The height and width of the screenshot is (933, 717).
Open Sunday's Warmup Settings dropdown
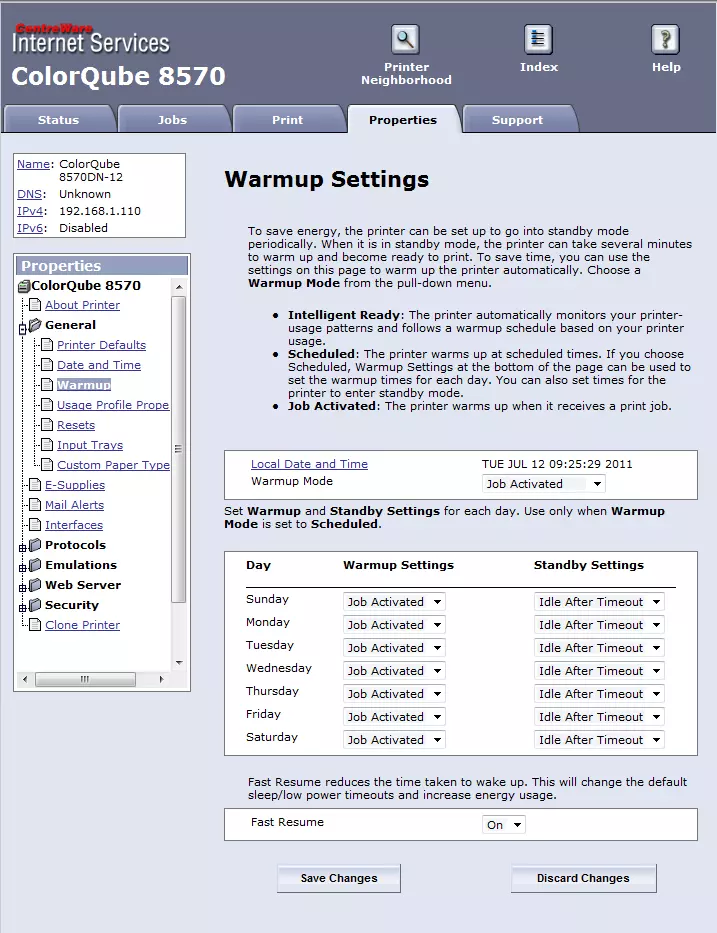394,602
